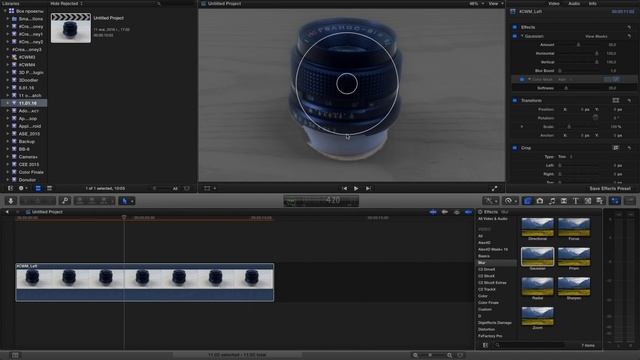Switch to the Info inspector tab

pyautogui.click(x=593, y=4)
